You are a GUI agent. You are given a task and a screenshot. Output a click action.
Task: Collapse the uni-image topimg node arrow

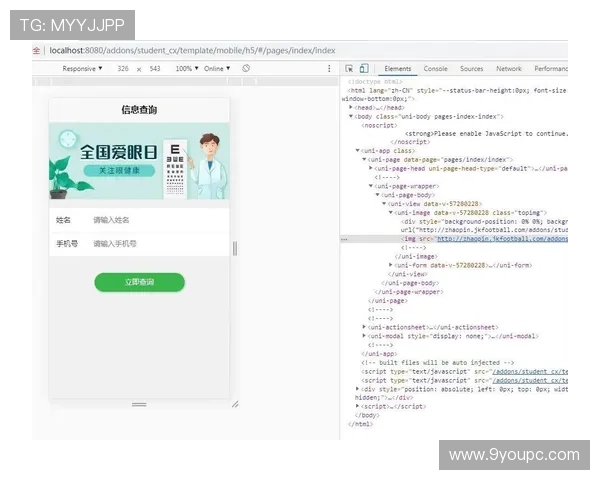pyautogui.click(x=391, y=212)
